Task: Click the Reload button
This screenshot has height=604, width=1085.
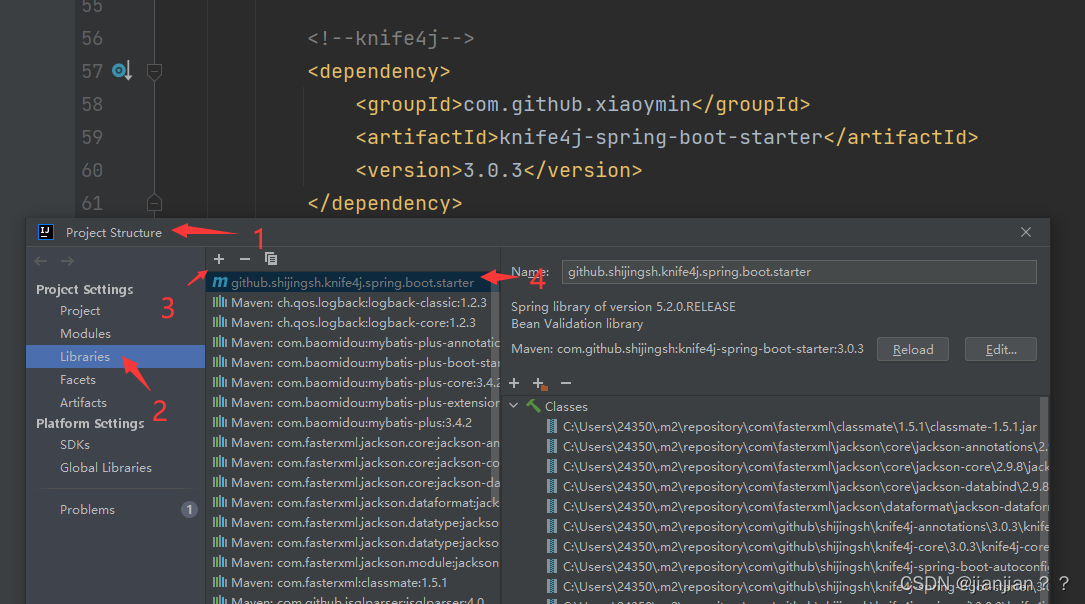Action: (911, 349)
